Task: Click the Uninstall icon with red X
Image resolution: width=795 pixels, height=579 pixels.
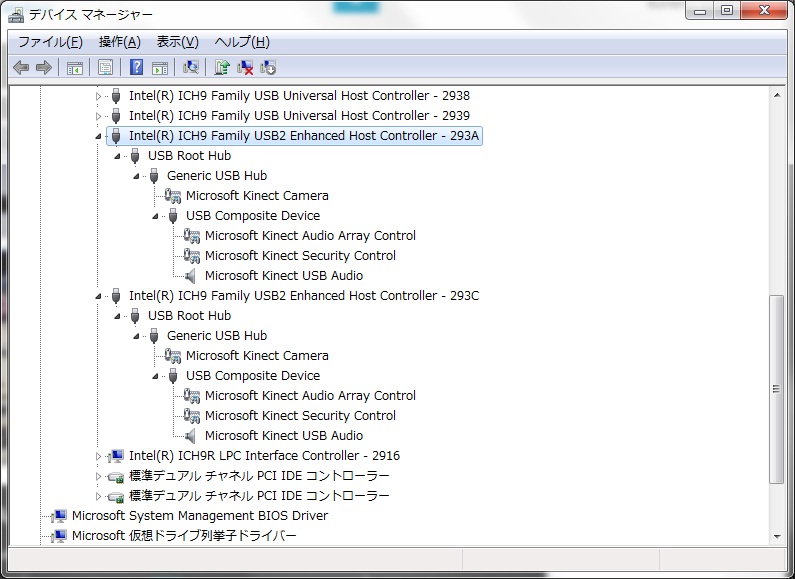Action: point(245,67)
